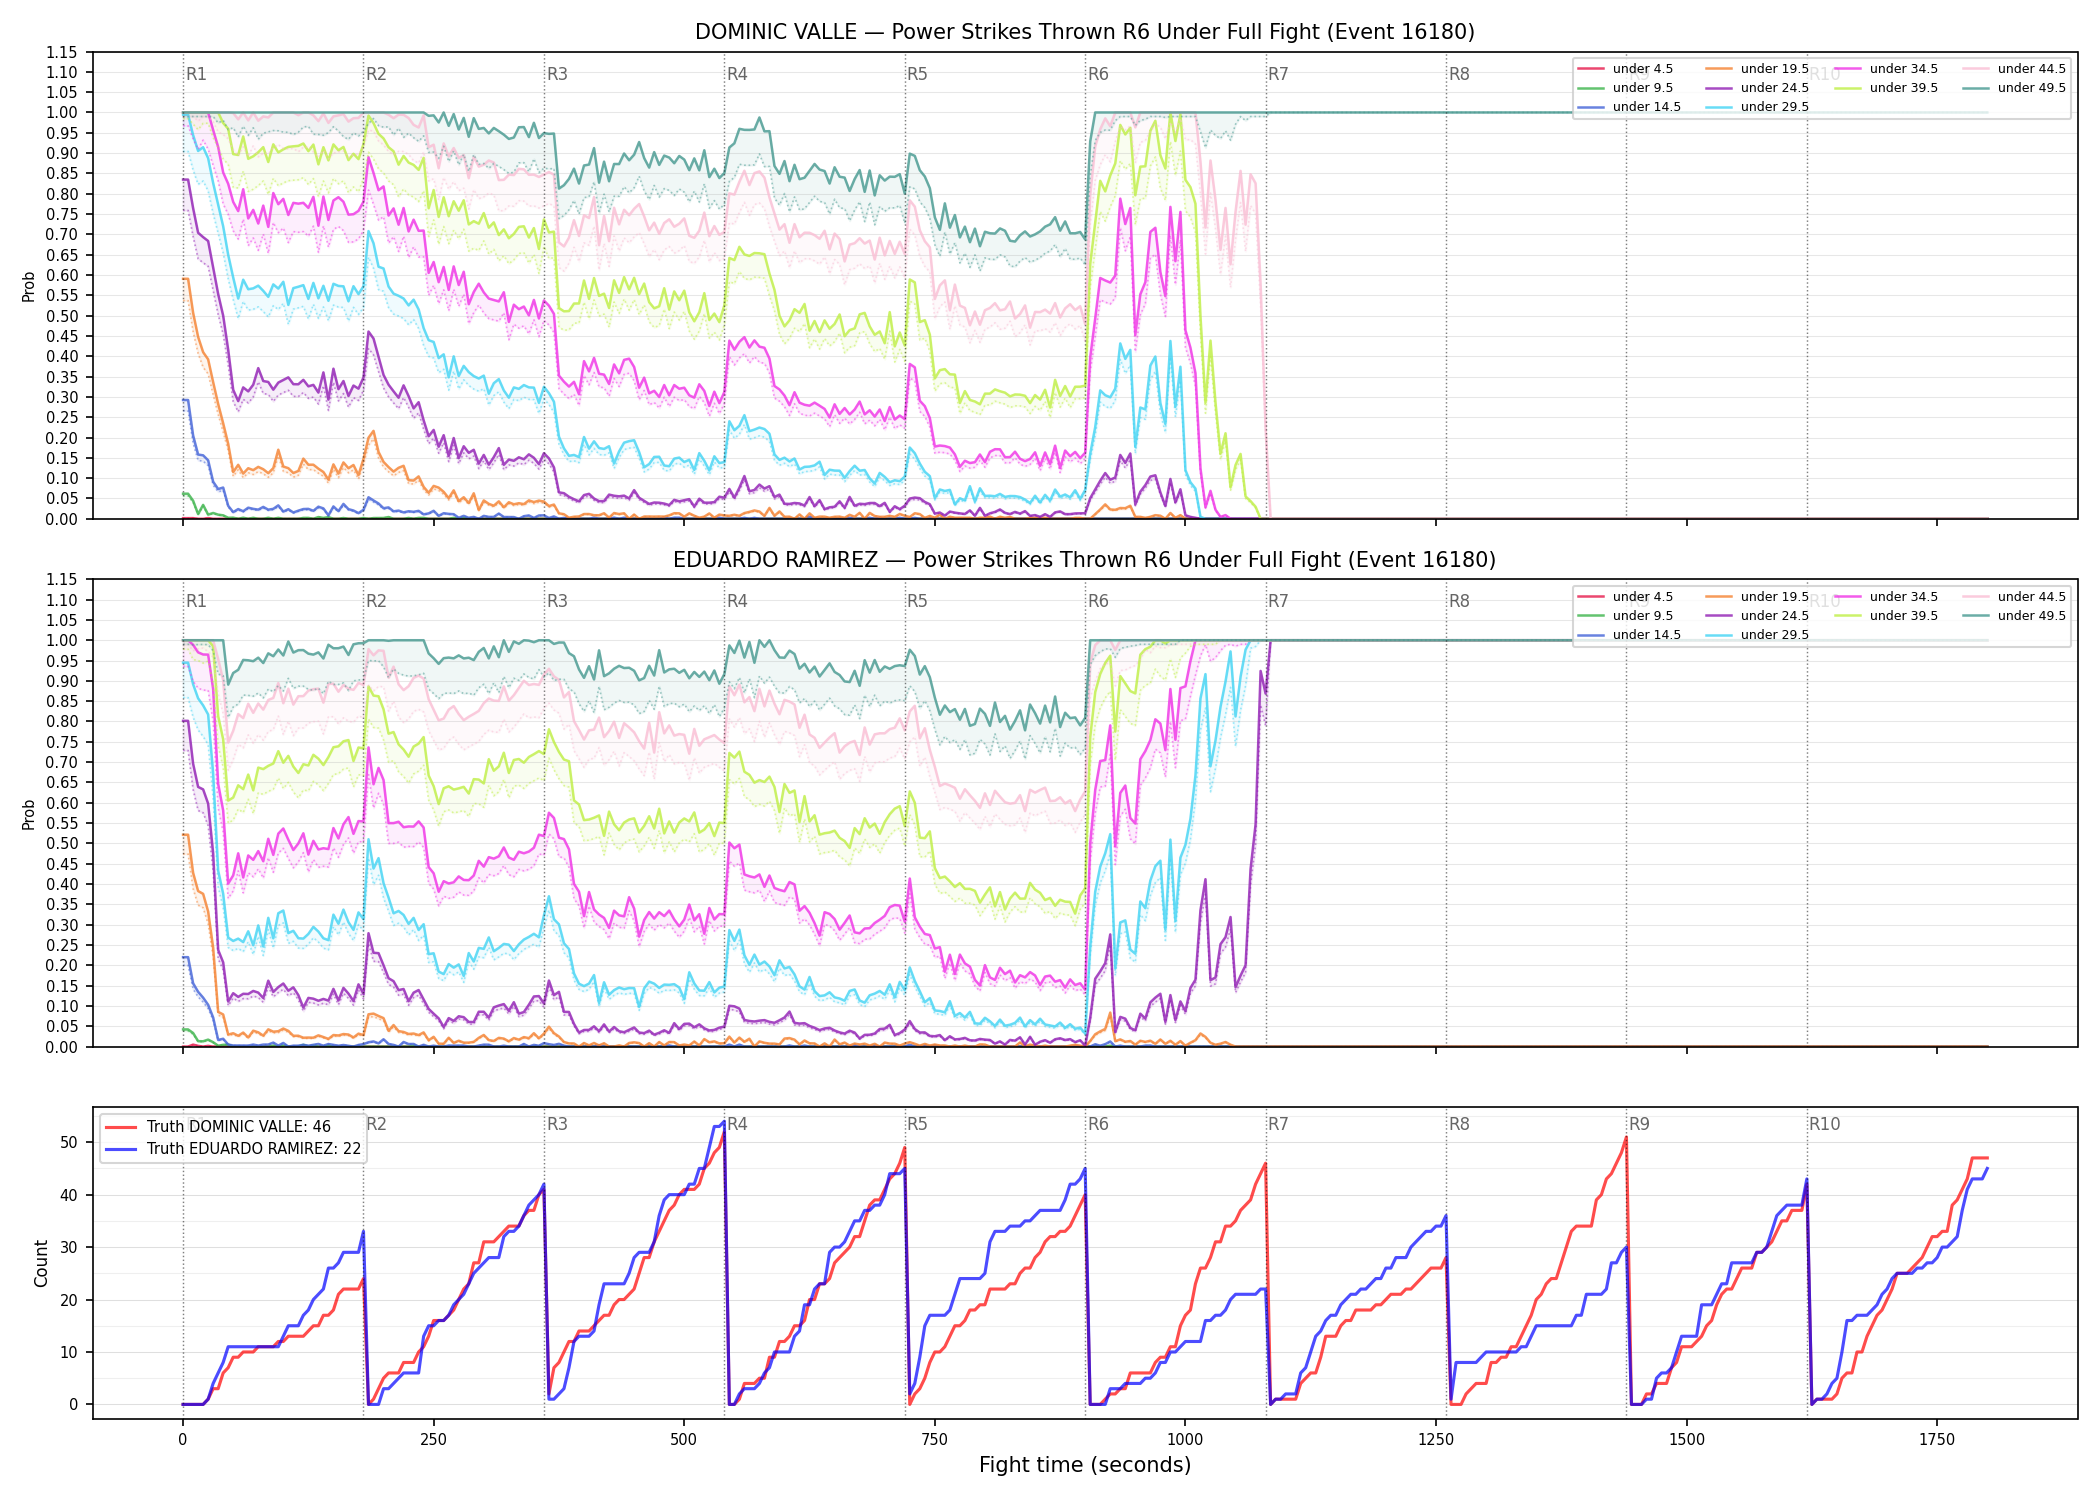This screenshot has height=1500, width=2100.
Task: Click the R5 round marker in DOMINIC VALLE chart
Action: click(917, 74)
